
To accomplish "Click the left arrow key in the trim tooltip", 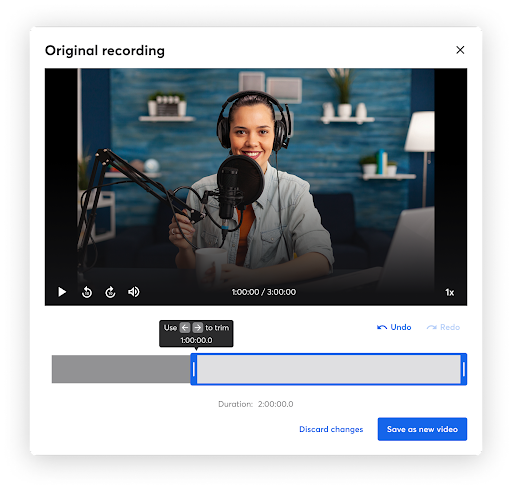I will pyautogui.click(x=185, y=328).
